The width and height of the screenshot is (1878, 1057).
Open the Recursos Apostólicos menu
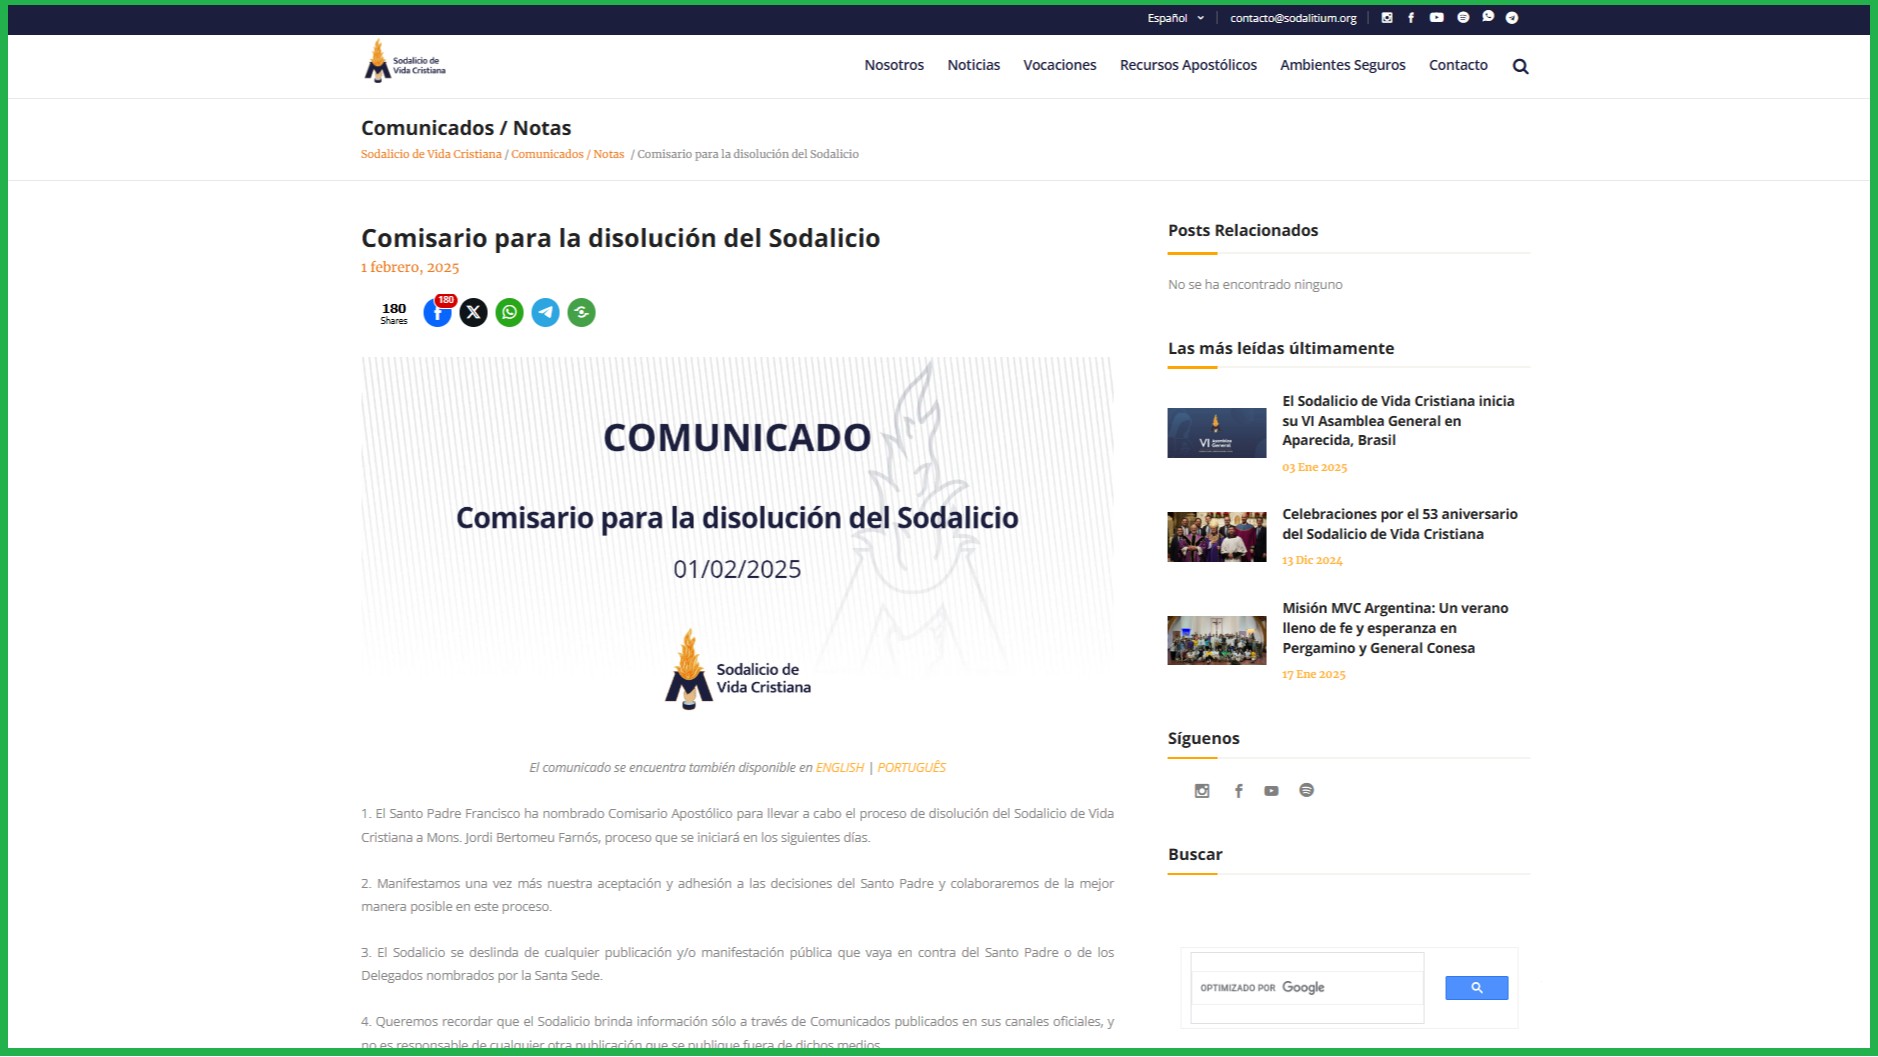point(1188,65)
